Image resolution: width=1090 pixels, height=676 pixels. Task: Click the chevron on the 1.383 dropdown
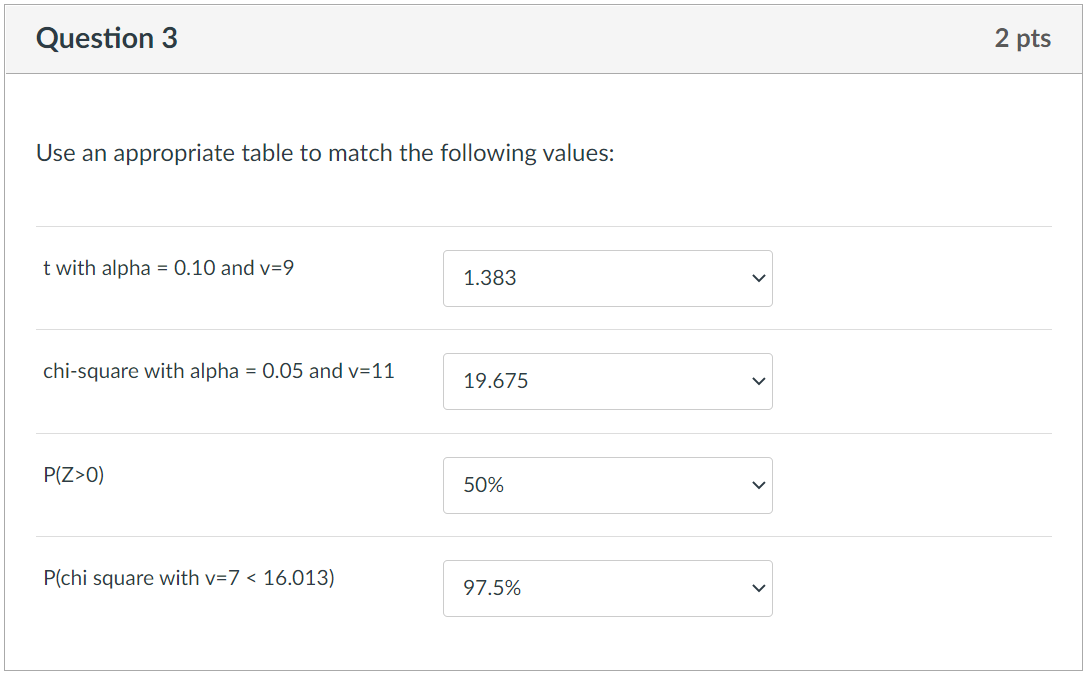coord(758,279)
